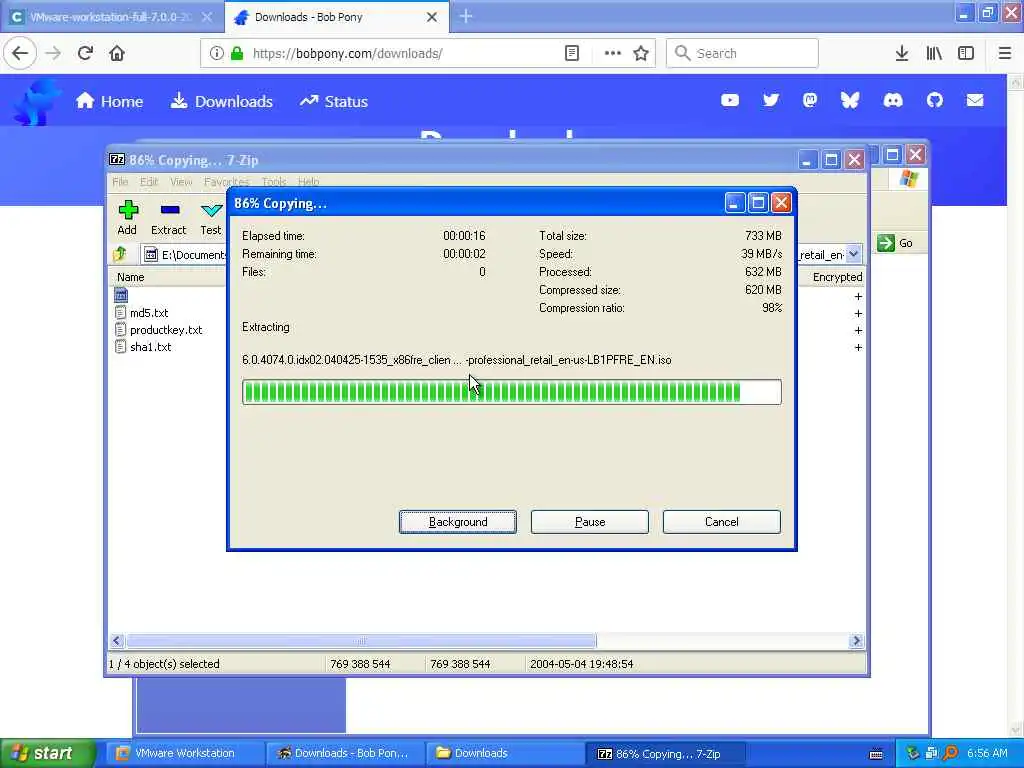Open Bob Pony's Mastodon icon link
Viewport: 1024px width, 768px height.
pyautogui.click(x=810, y=100)
